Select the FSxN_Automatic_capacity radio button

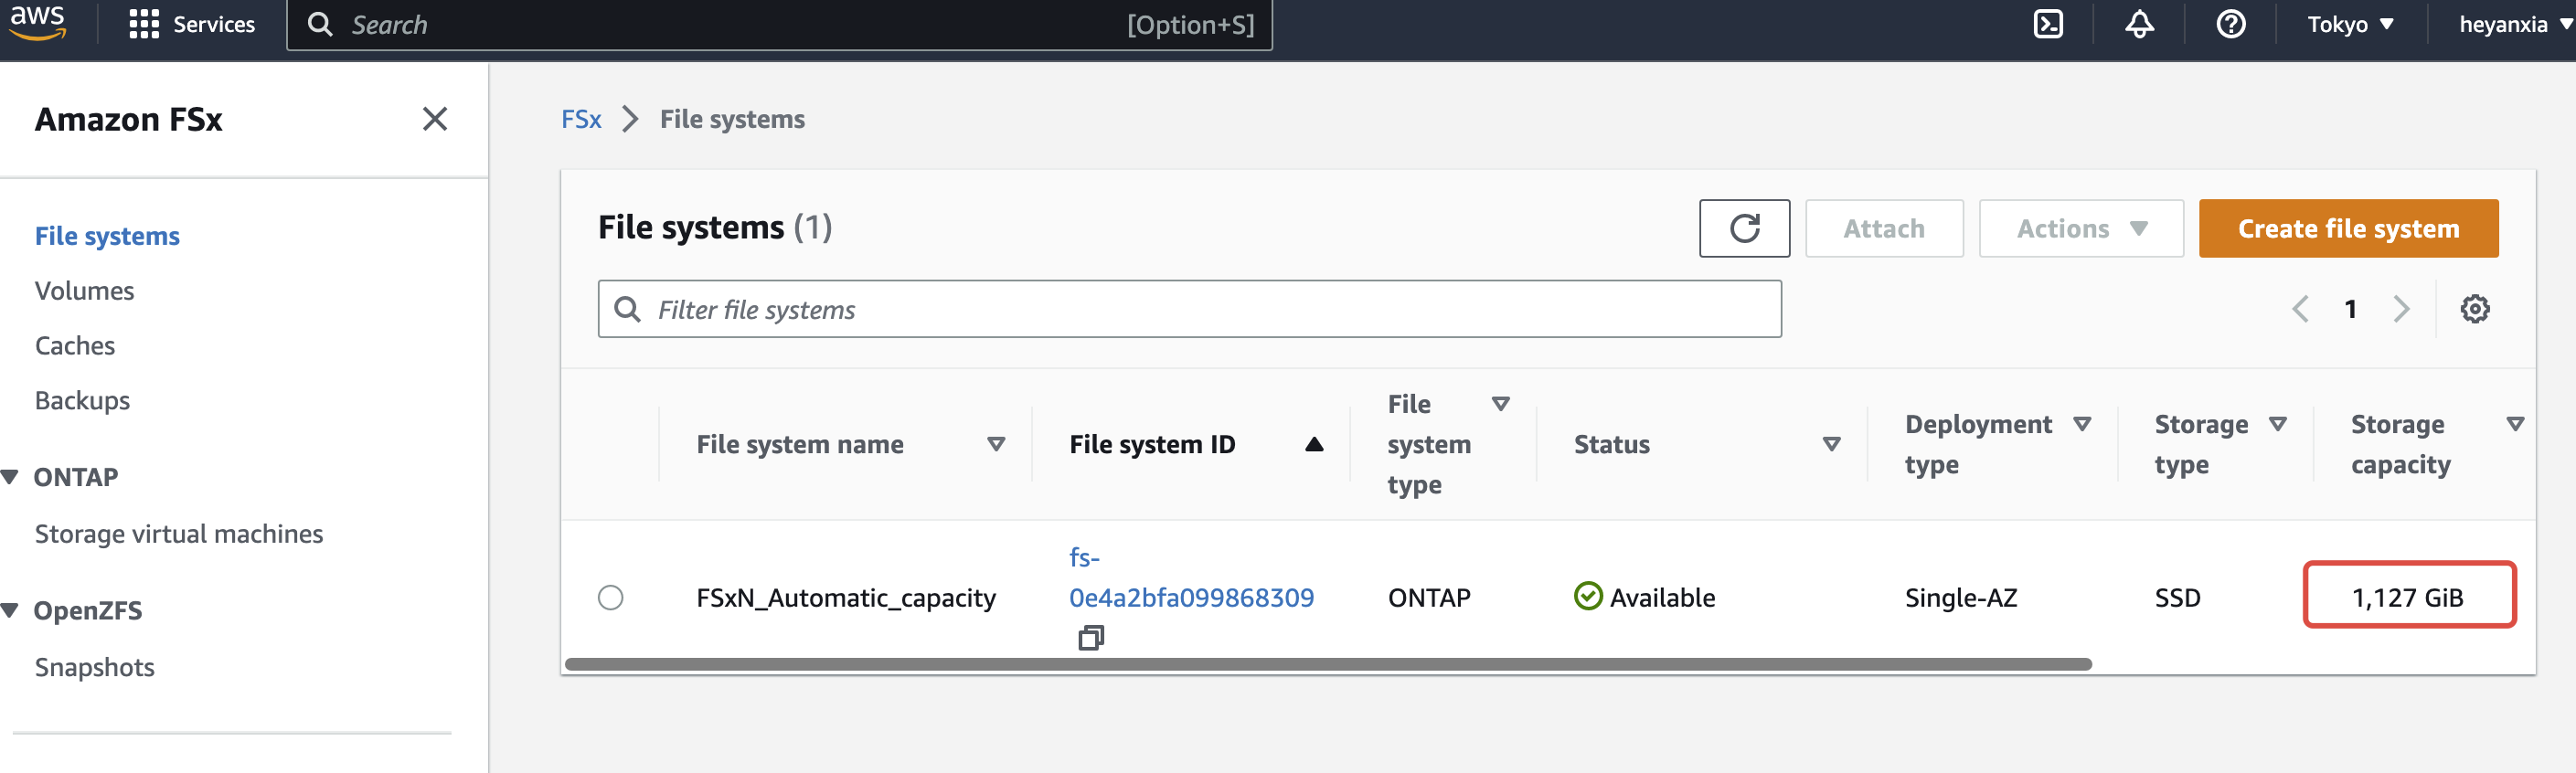[610, 597]
